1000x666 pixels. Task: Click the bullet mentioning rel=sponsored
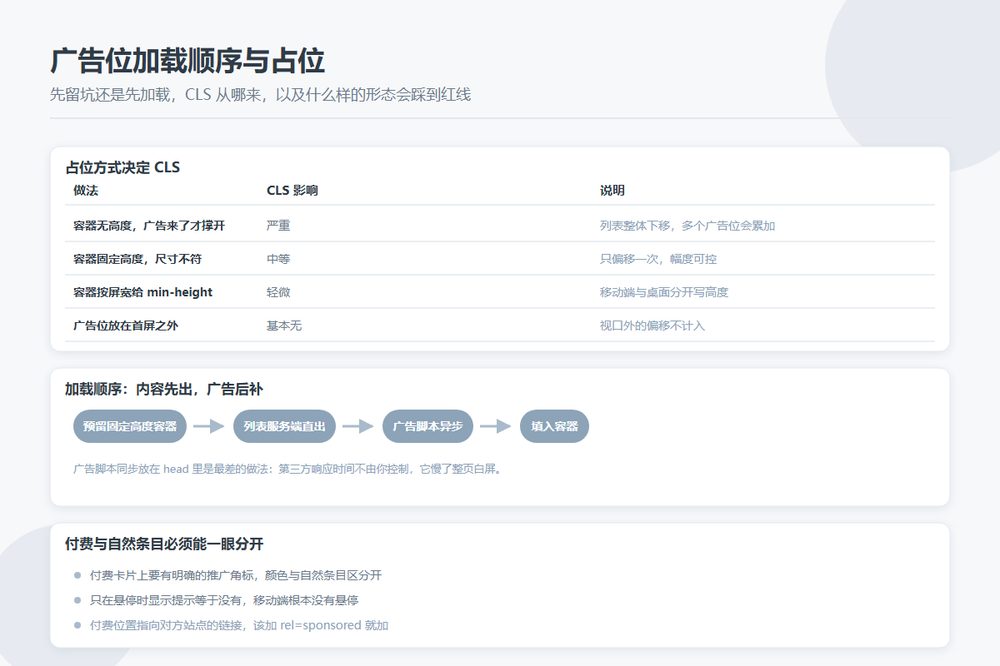point(239,625)
